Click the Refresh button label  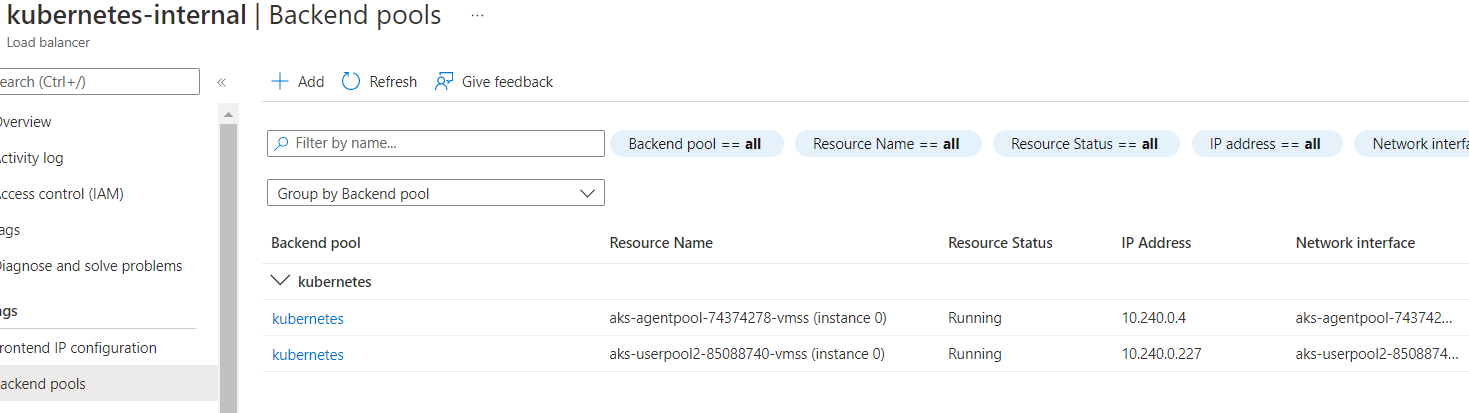point(393,82)
